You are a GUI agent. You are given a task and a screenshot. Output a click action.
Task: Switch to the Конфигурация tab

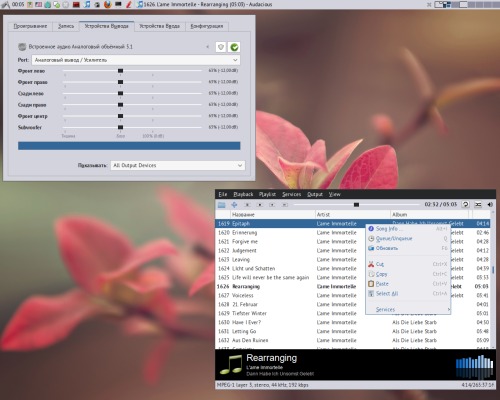point(207,26)
